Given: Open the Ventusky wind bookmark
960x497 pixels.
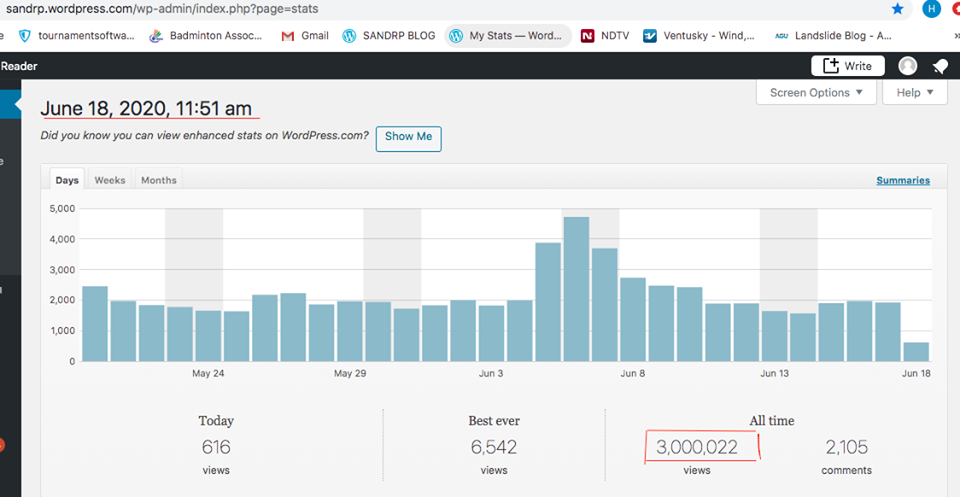Looking at the screenshot, I should click(x=698, y=36).
